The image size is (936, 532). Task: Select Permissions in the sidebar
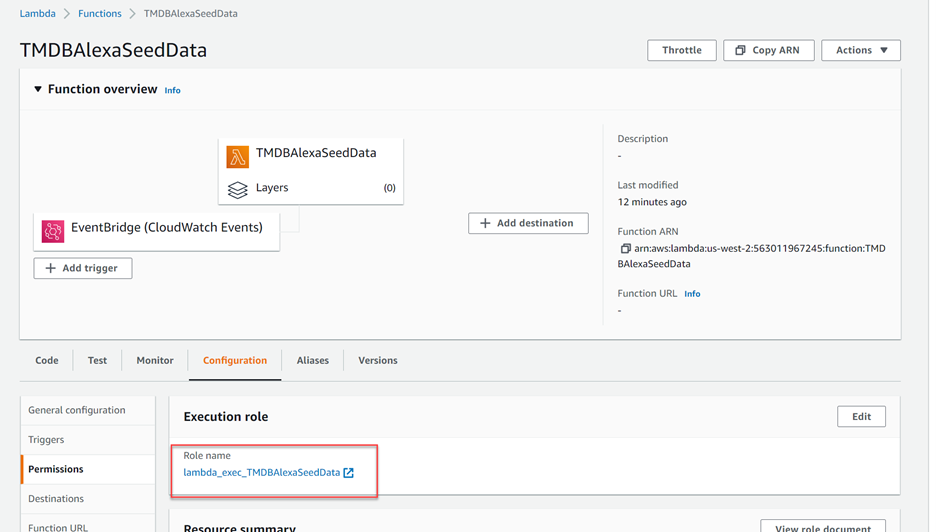pos(88,469)
